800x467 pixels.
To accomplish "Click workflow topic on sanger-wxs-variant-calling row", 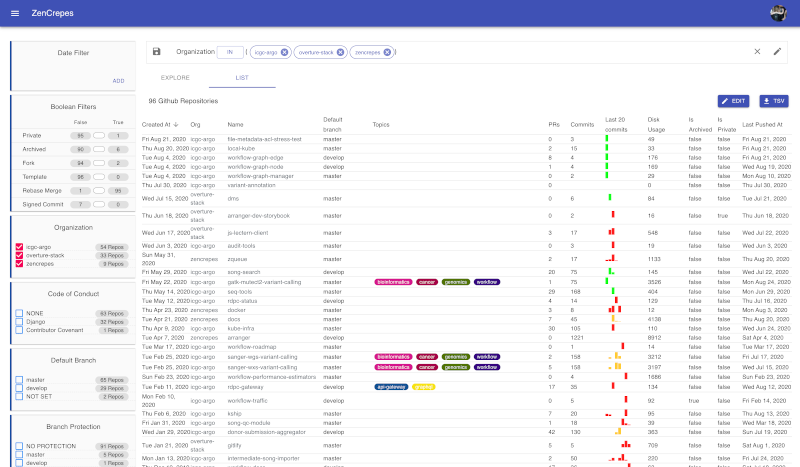I will click(x=487, y=367).
